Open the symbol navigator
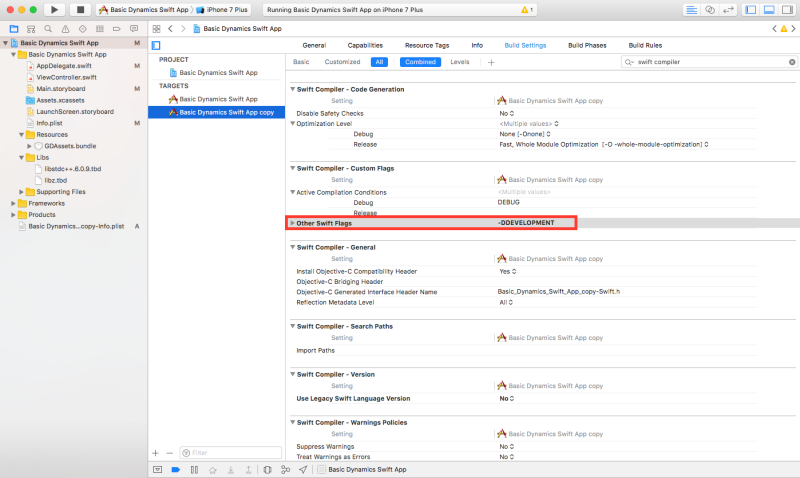The image size is (800, 478). 31,29
